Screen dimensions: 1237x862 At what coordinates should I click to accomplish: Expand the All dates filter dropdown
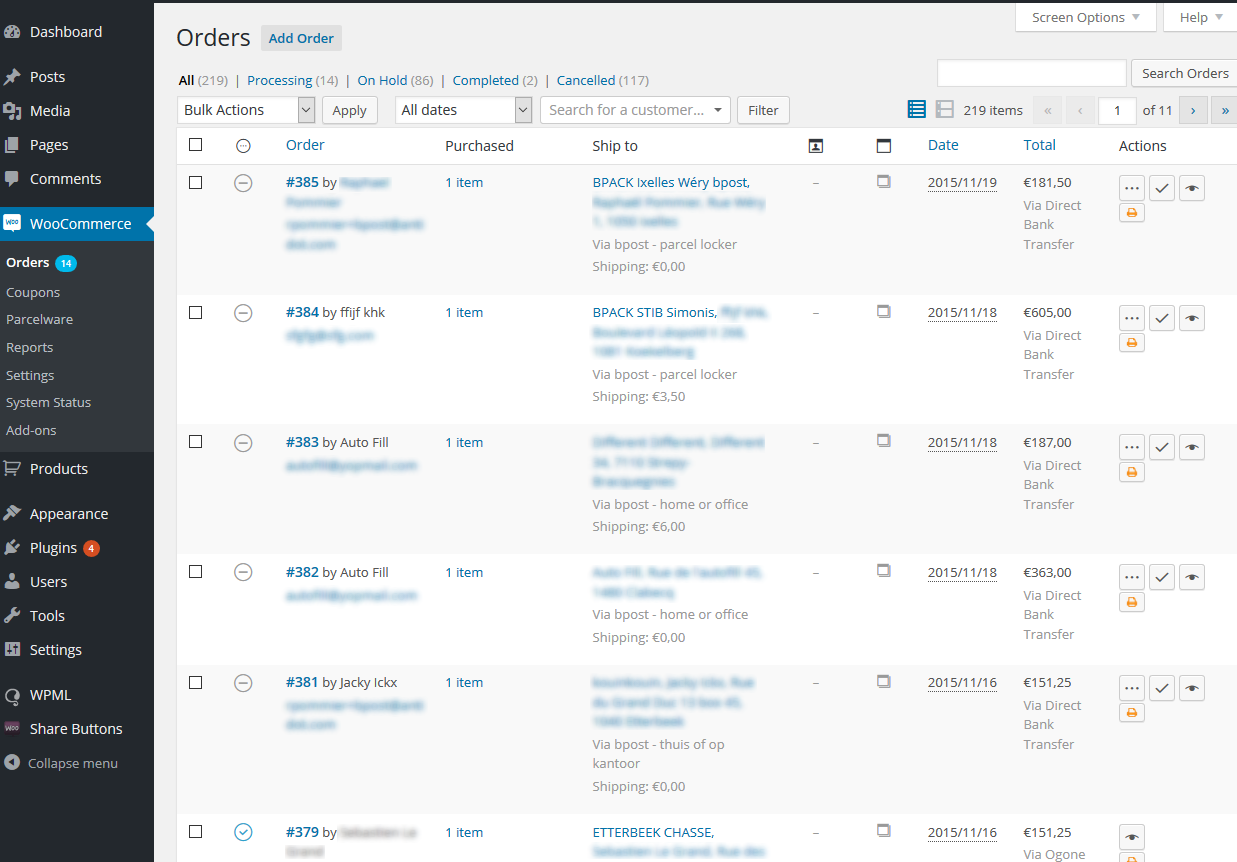coord(463,110)
